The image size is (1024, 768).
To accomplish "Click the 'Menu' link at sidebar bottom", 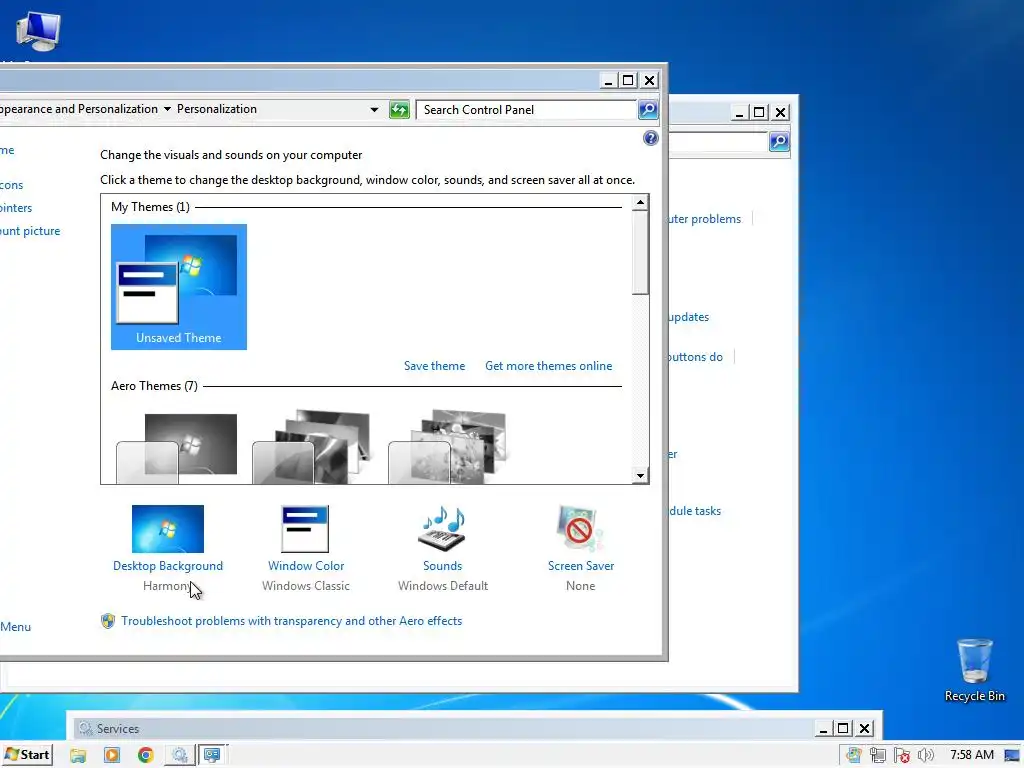I will point(16,627).
